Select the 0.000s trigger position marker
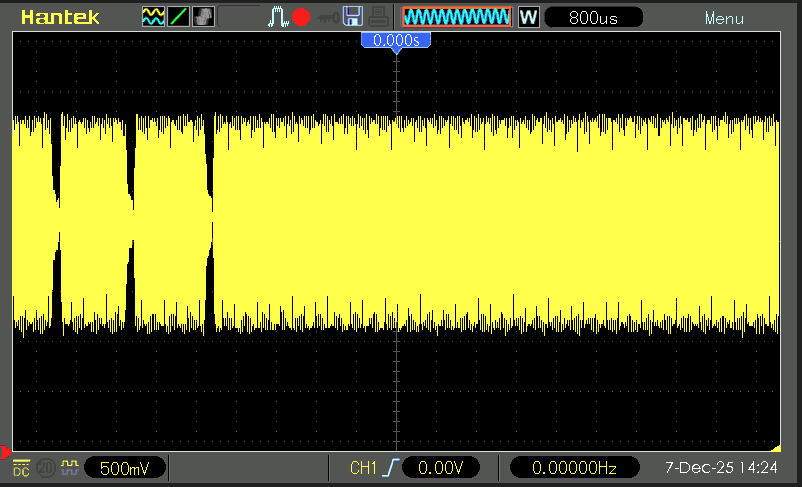The image size is (802, 487). point(397,41)
